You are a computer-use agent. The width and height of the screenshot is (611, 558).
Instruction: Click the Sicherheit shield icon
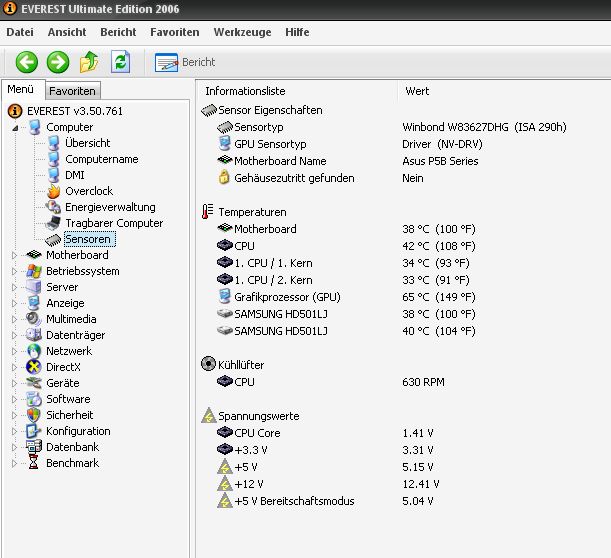pos(34,415)
